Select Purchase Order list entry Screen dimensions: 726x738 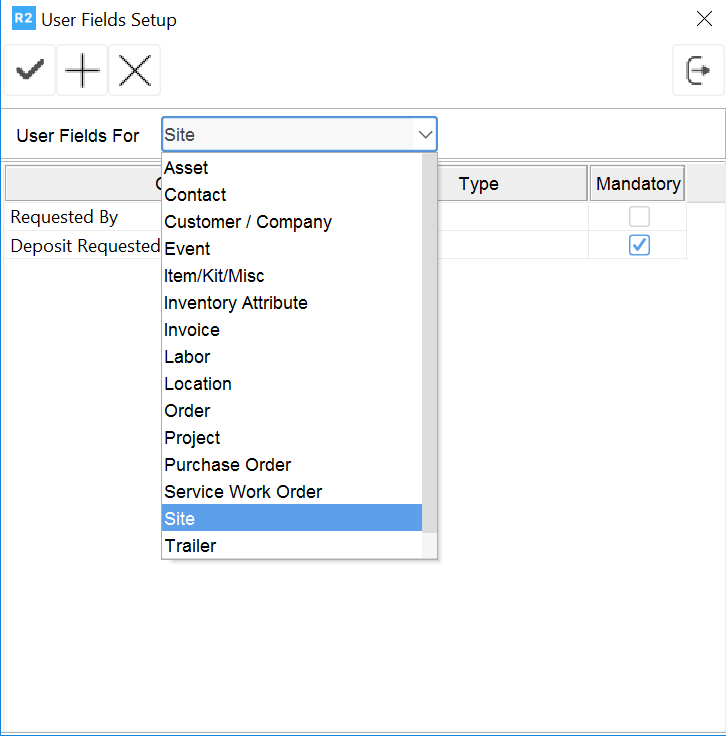point(228,465)
